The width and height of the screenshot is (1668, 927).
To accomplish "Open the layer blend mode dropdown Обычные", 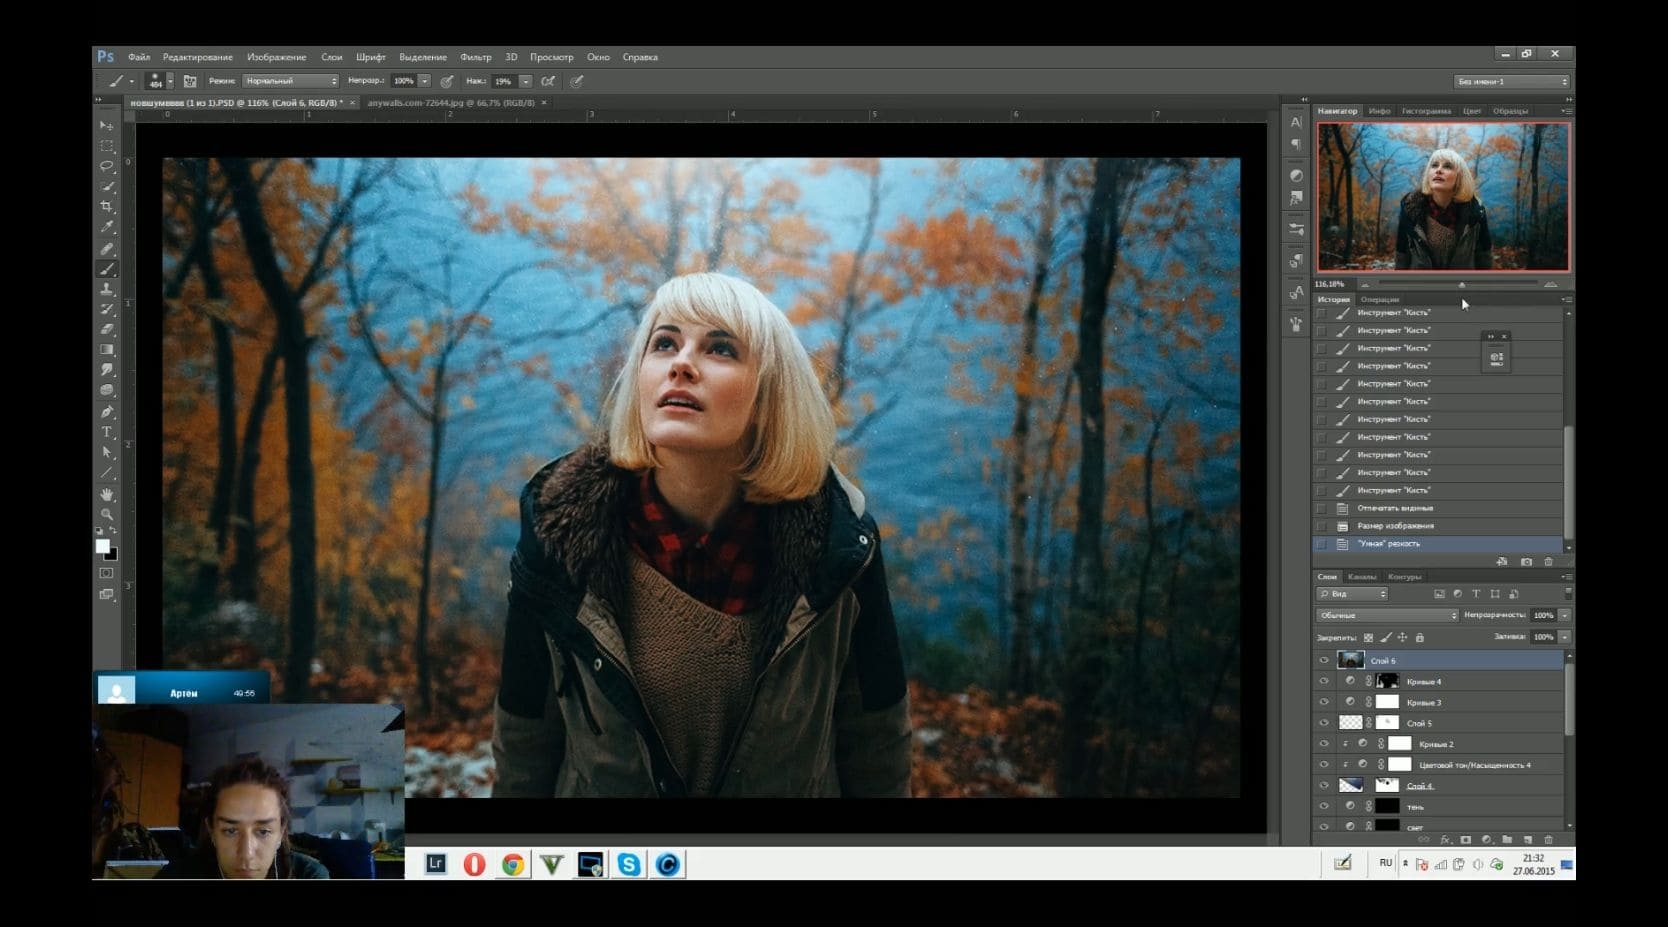I will tap(1387, 615).
